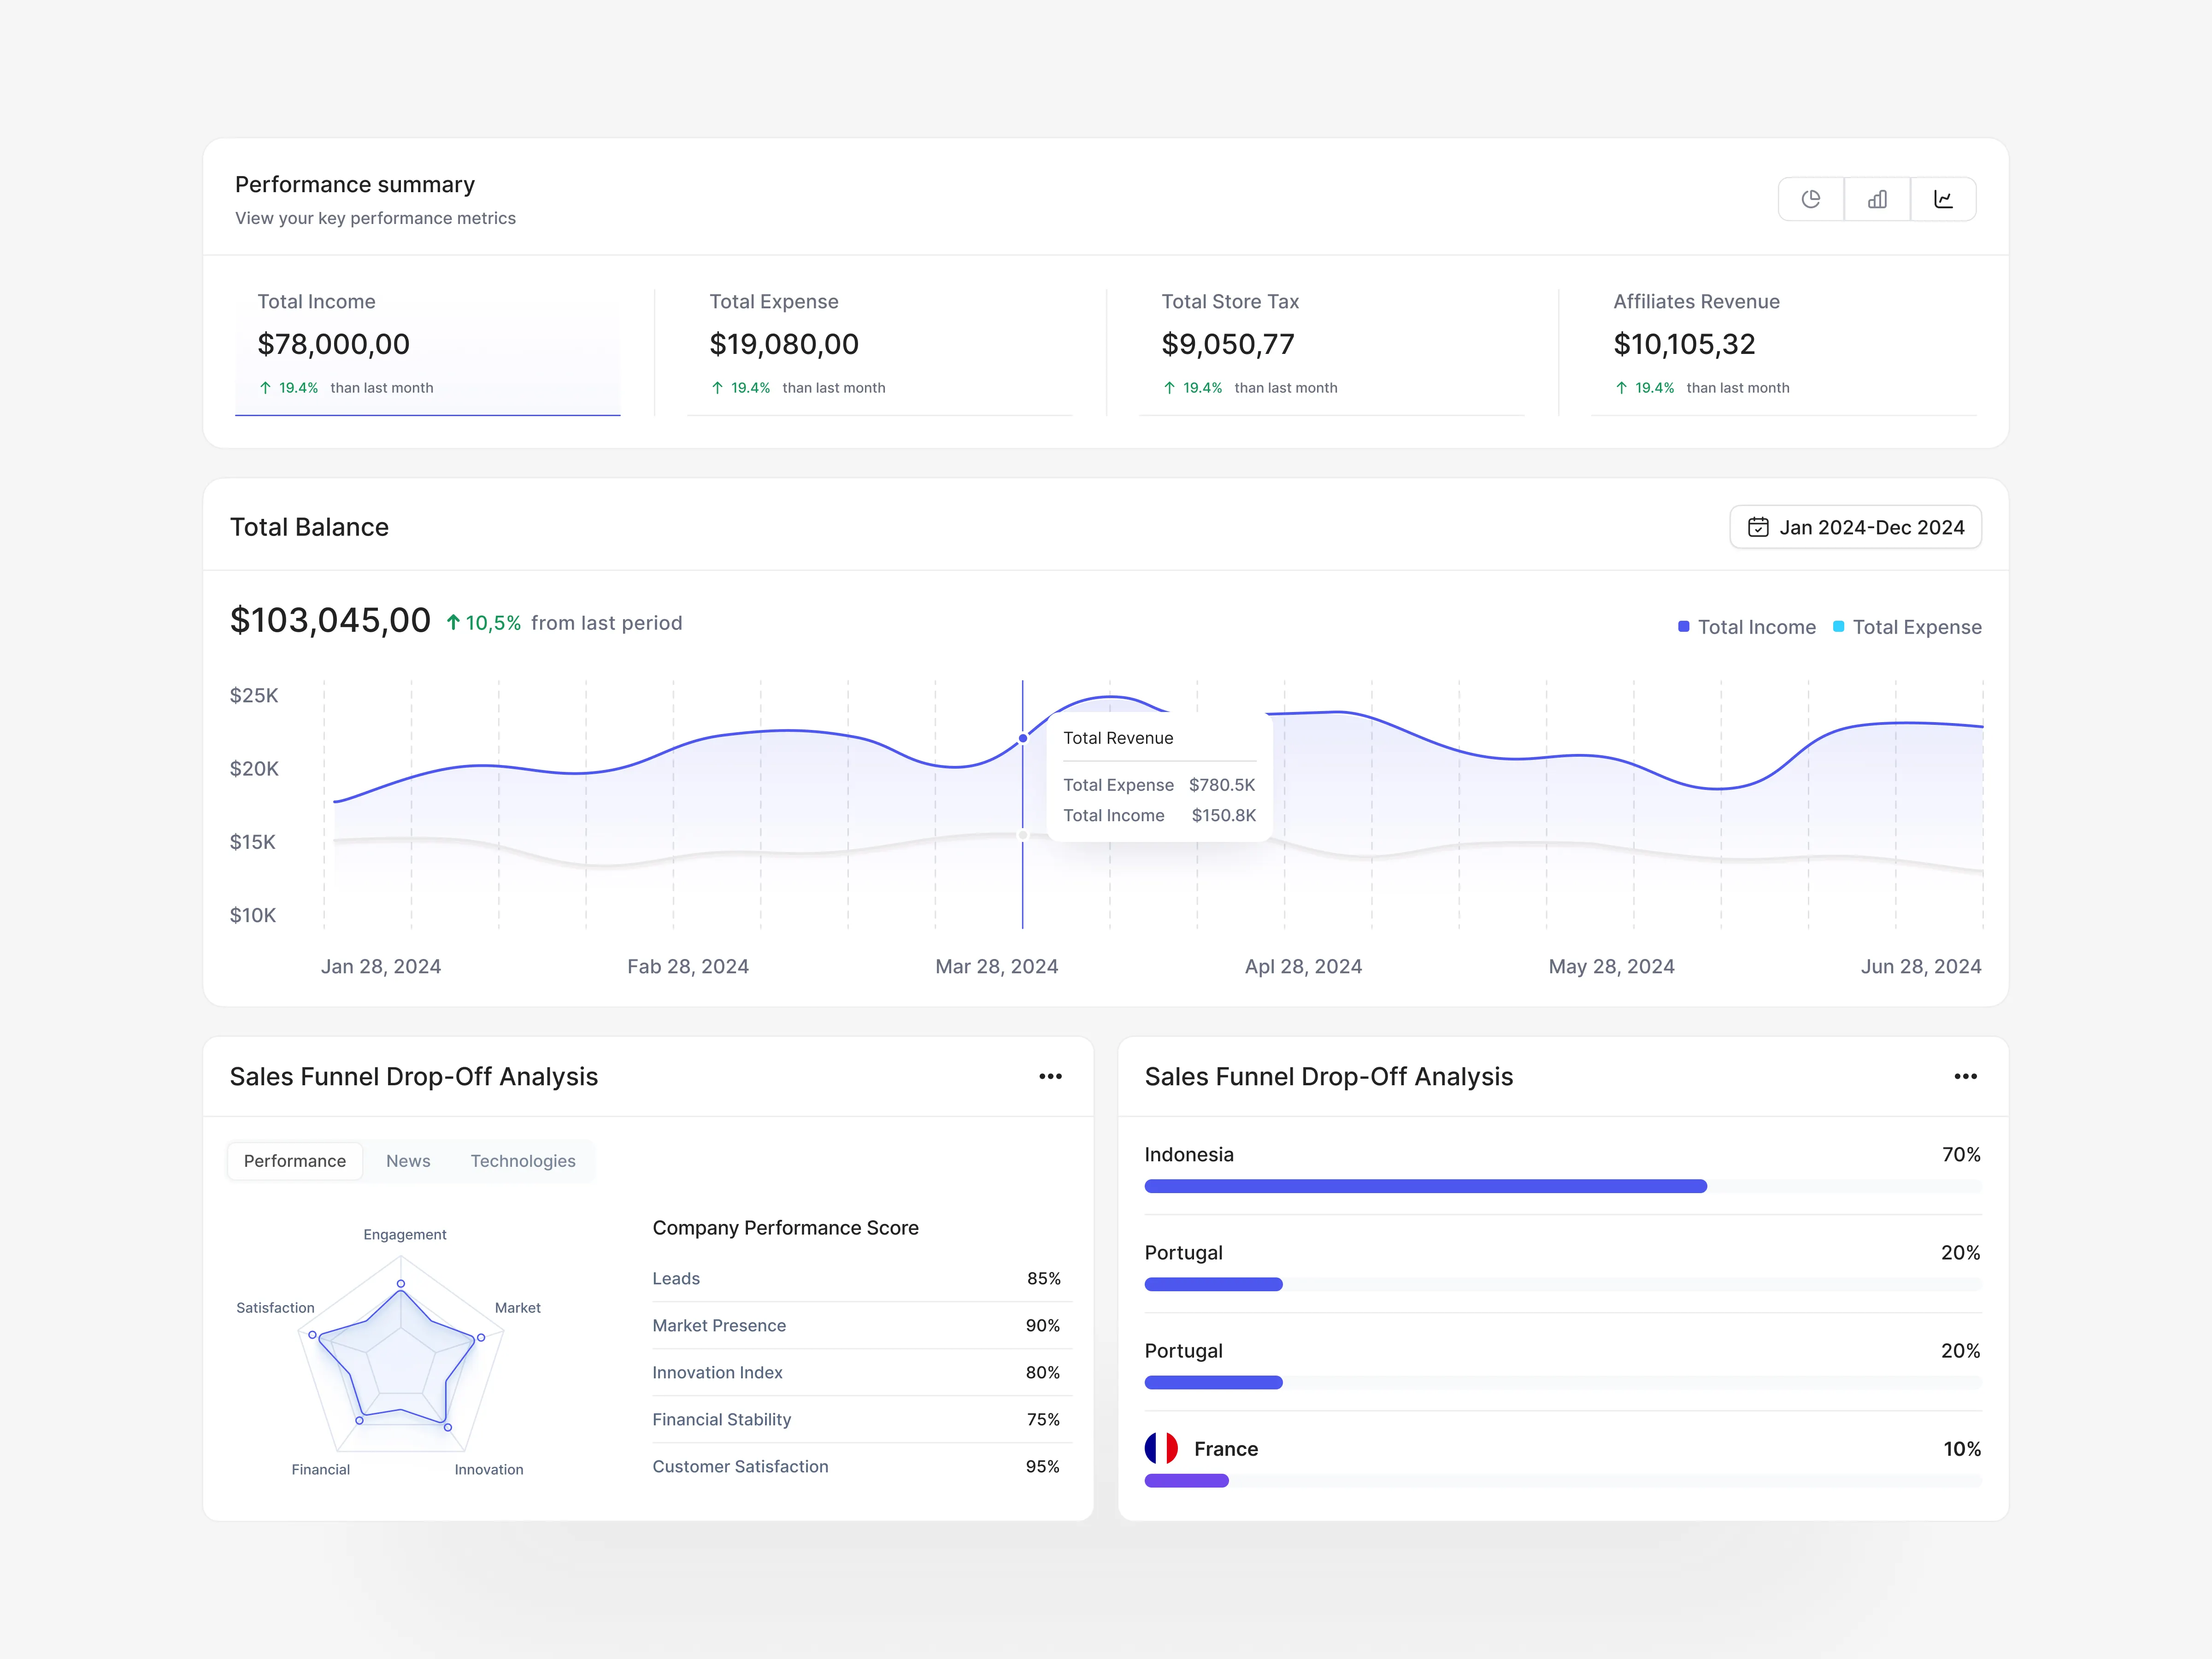Open the calendar icon in date range selector

(1760, 527)
